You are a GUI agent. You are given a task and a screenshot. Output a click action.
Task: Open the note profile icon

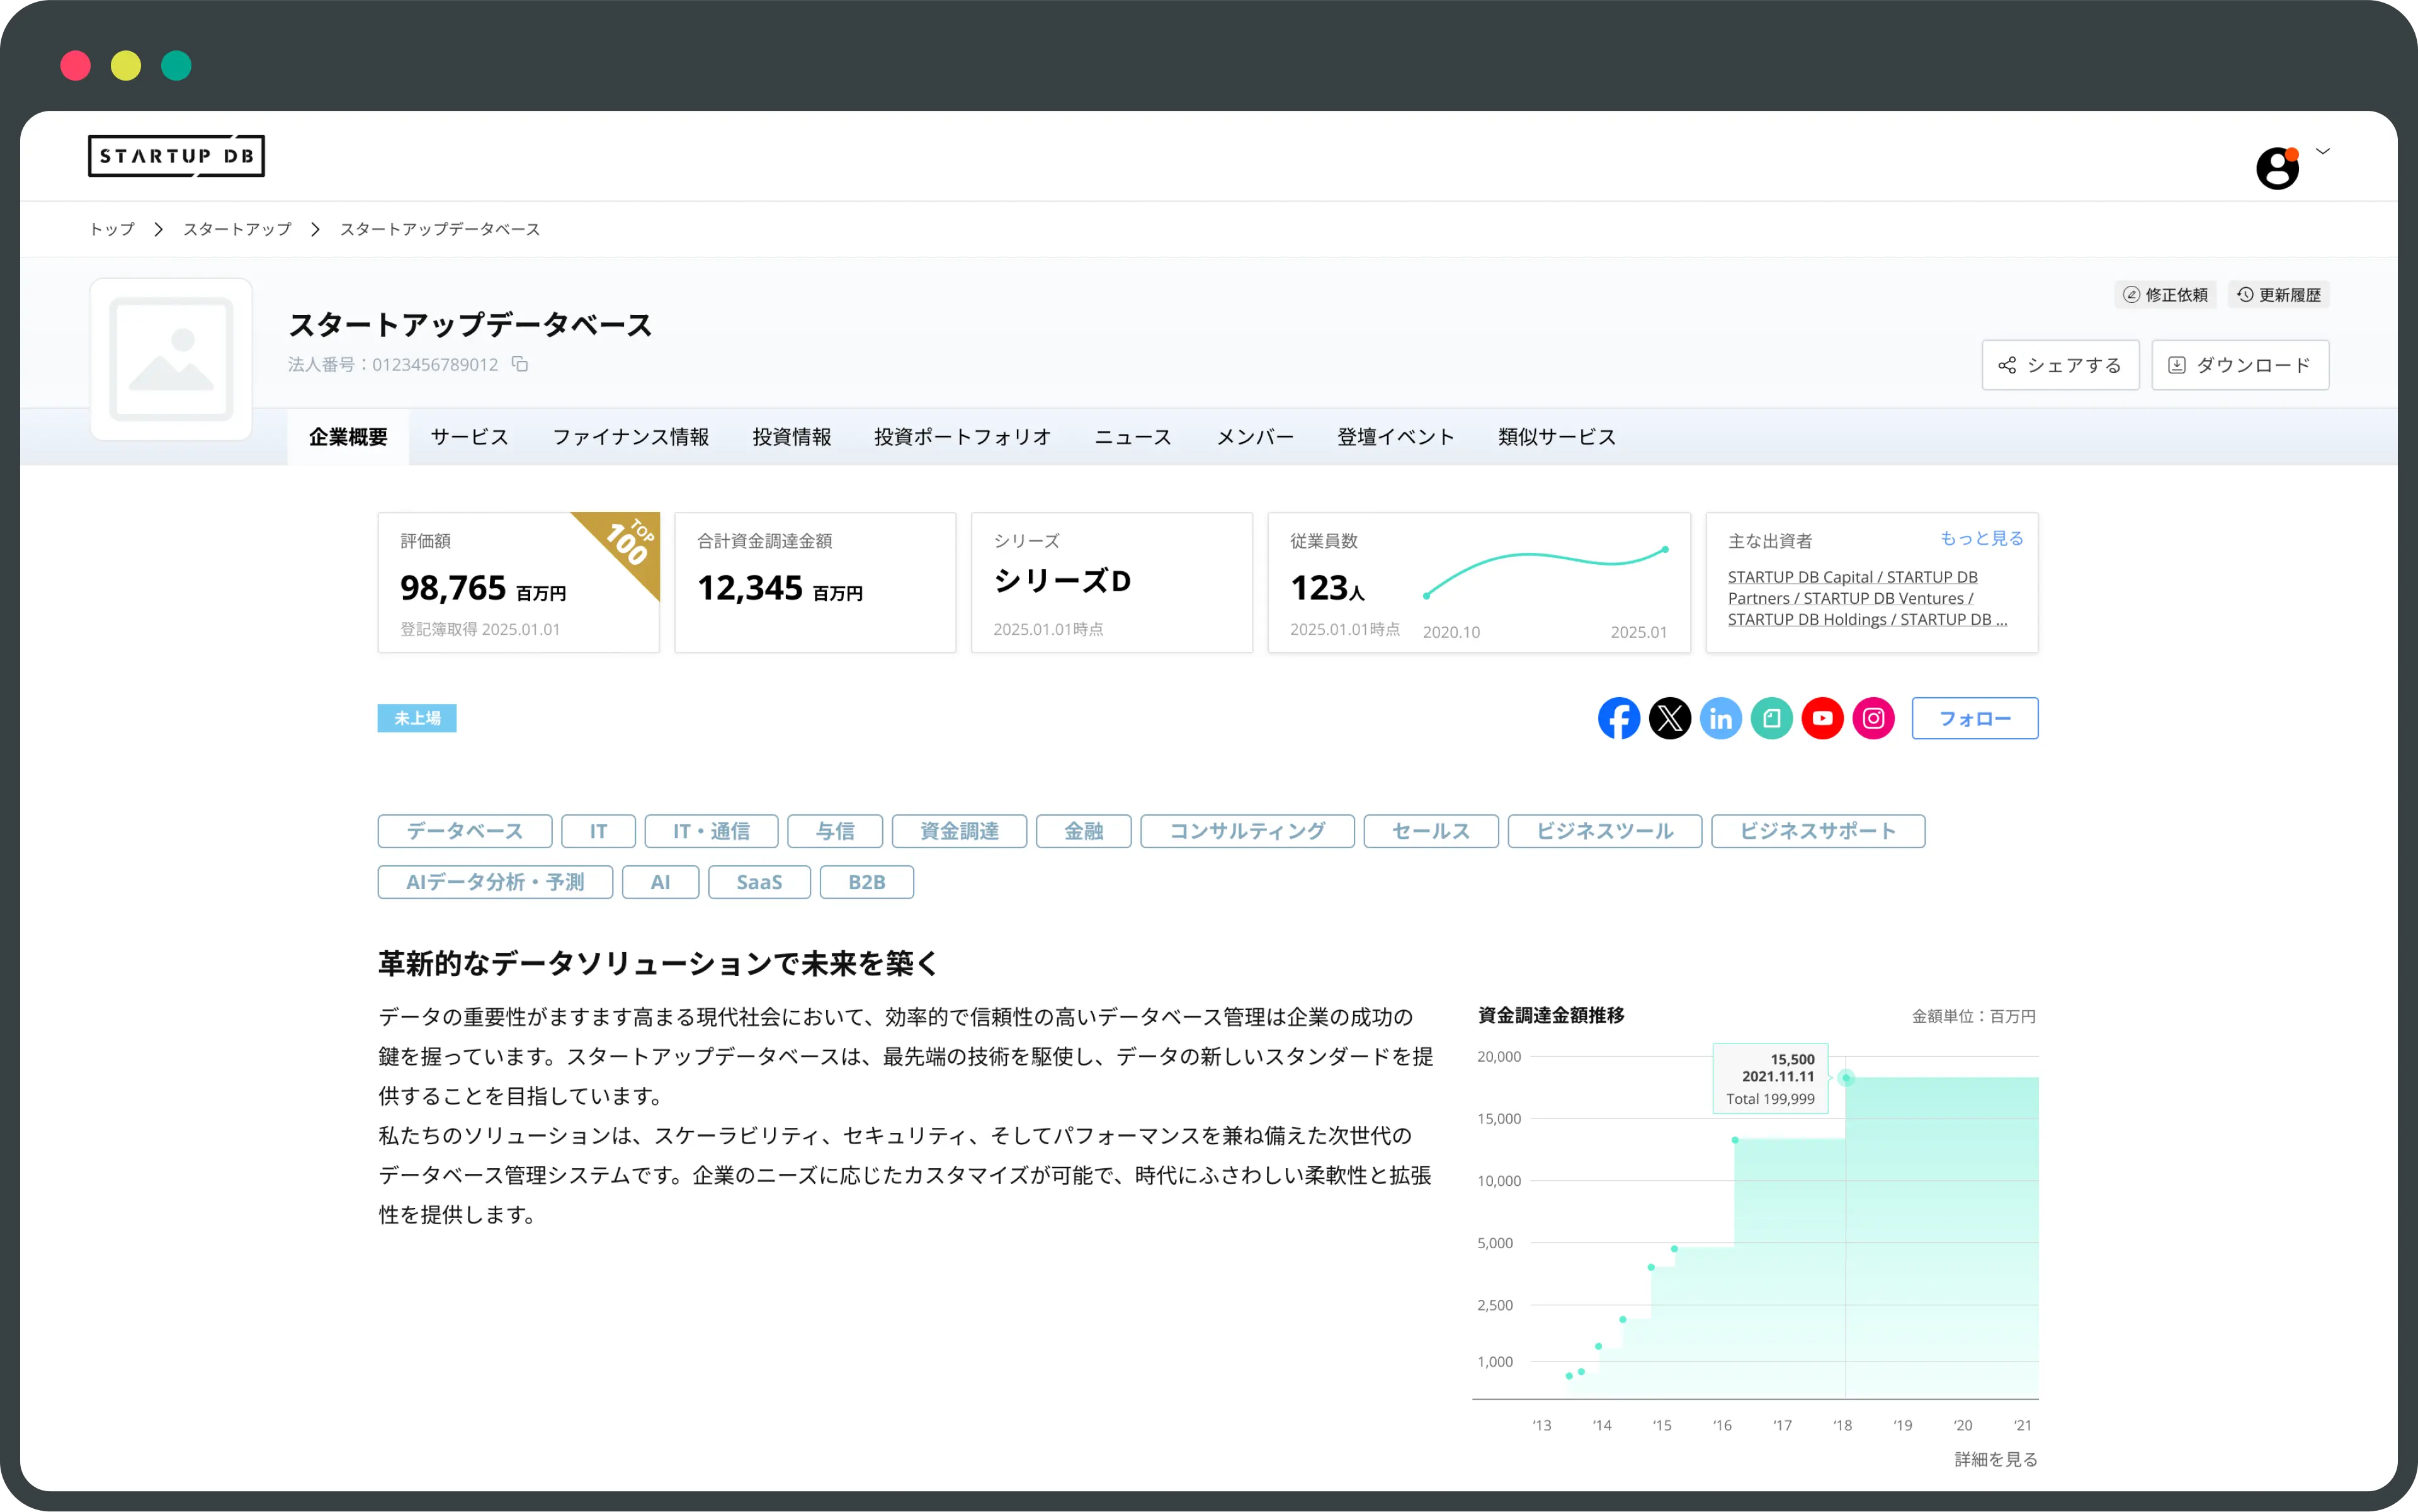coord(1772,718)
